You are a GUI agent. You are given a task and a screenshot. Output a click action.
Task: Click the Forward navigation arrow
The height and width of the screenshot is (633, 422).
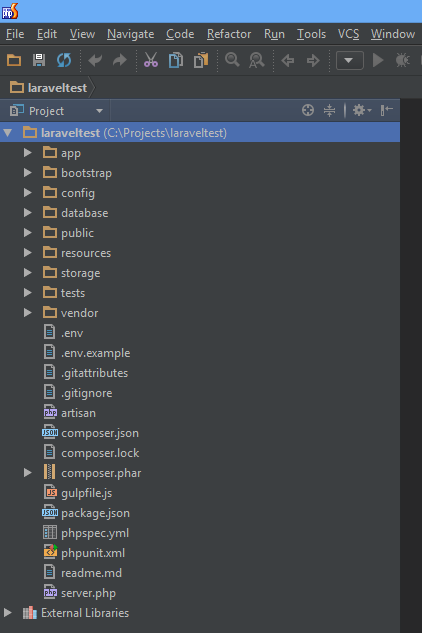coord(313,61)
